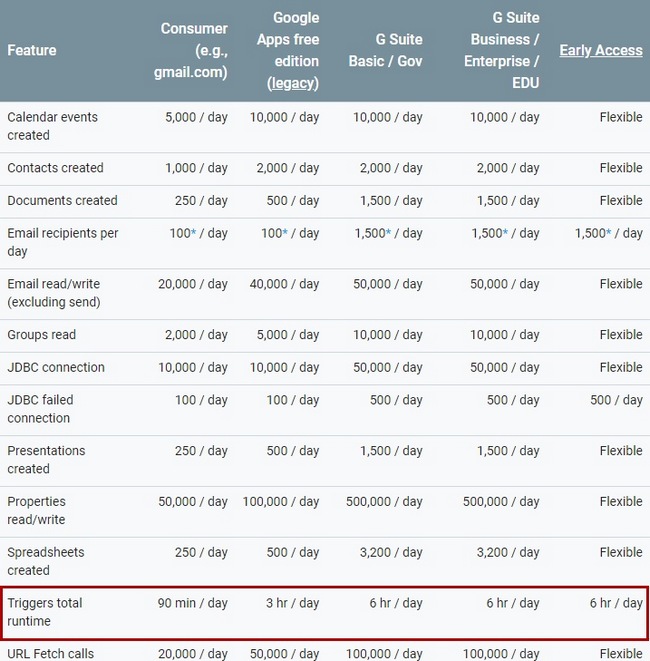Click the JDBC failed connection row label
The width and height of the screenshot is (650, 661).
click(40, 409)
